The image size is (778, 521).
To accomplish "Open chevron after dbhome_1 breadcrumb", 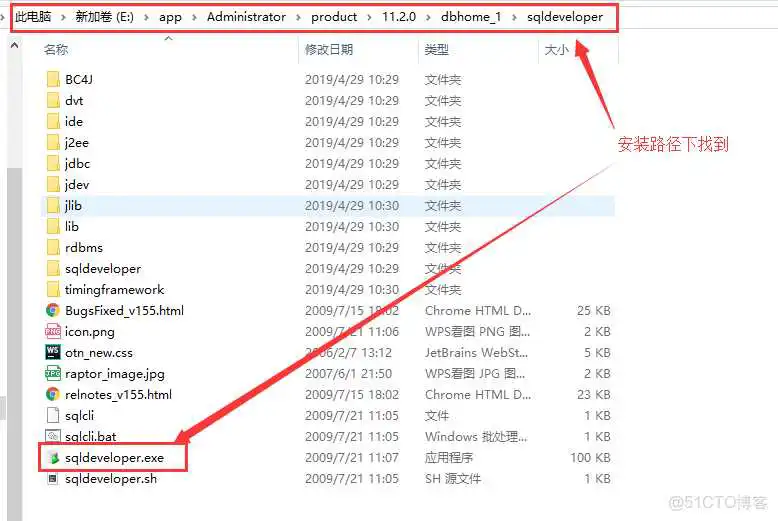I will pyautogui.click(x=514, y=17).
